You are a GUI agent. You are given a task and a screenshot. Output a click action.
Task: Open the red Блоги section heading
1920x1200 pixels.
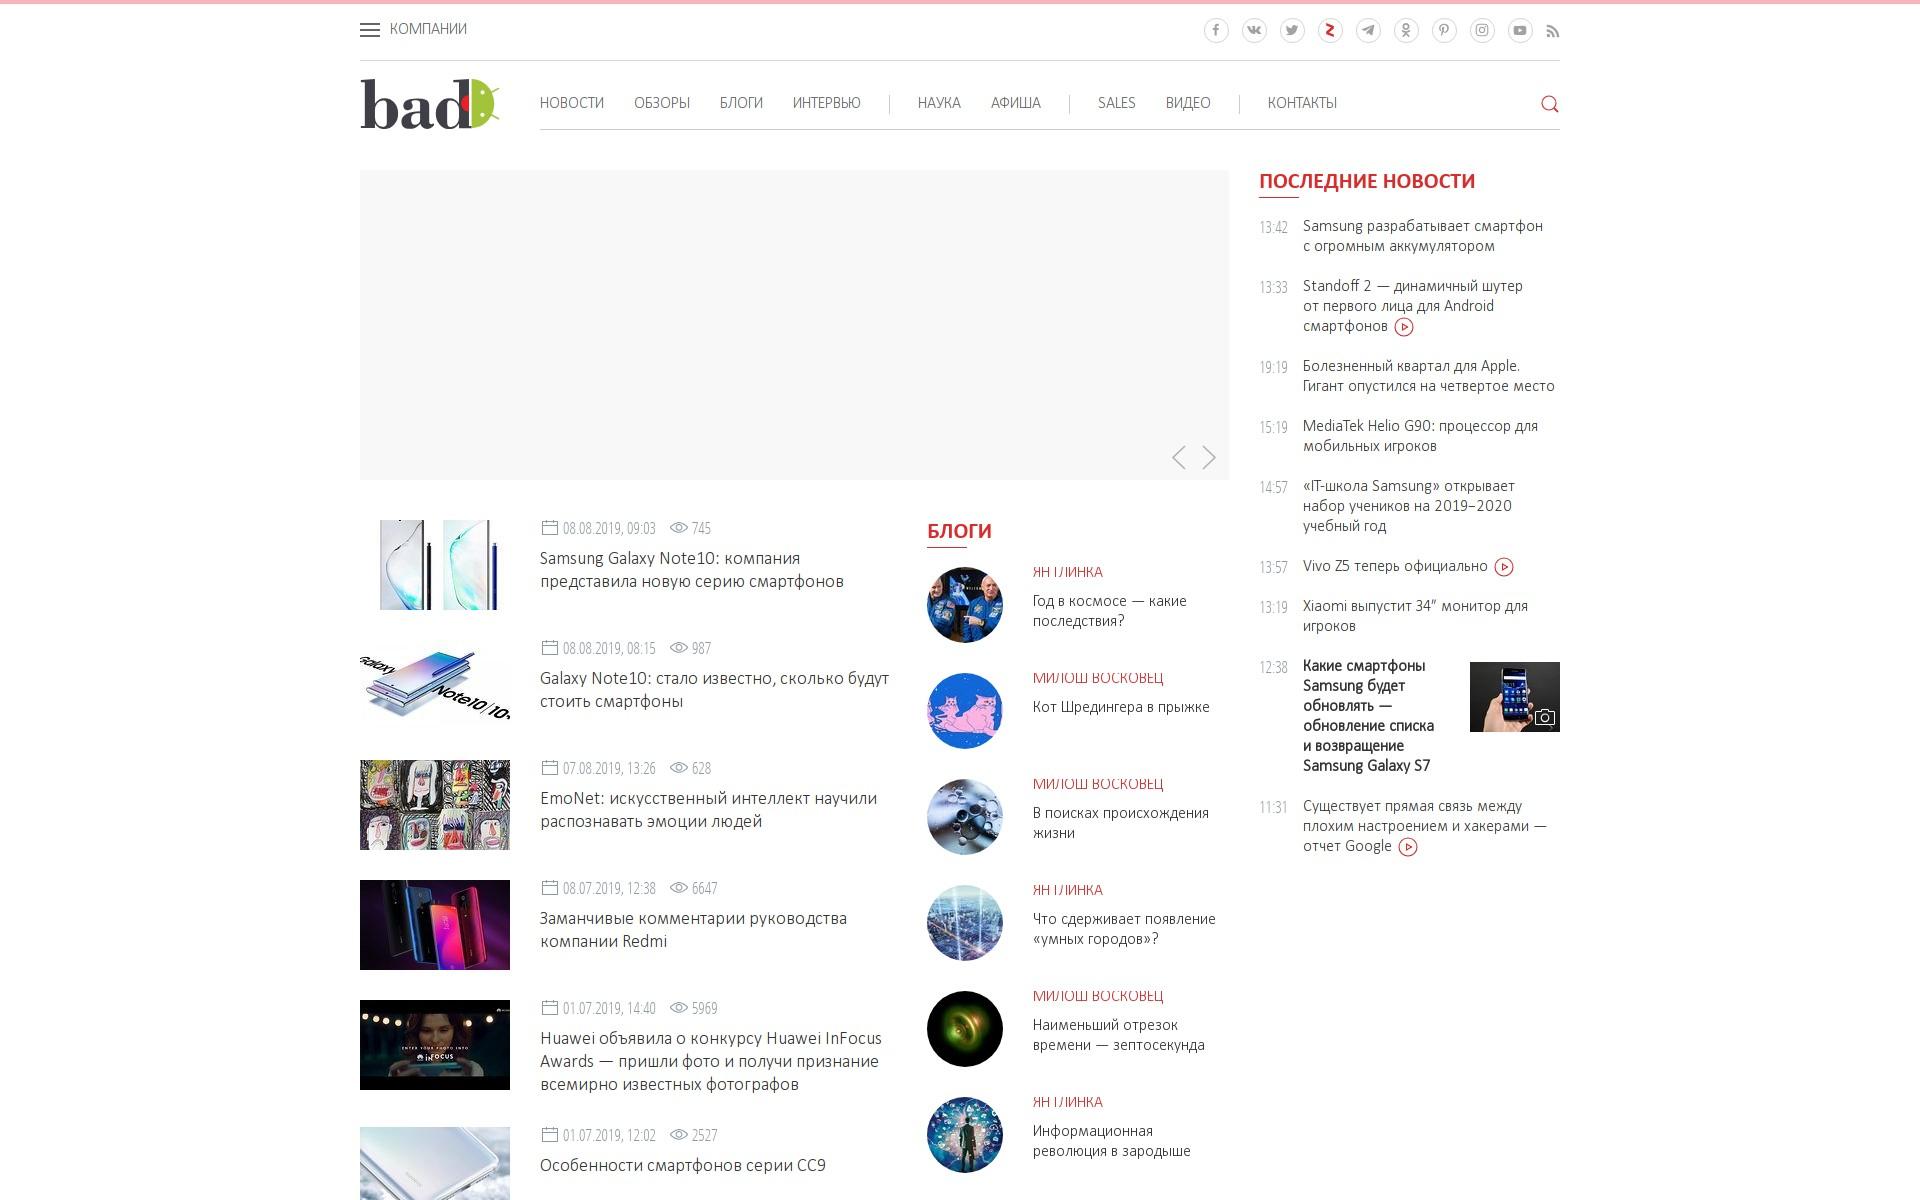click(x=959, y=531)
